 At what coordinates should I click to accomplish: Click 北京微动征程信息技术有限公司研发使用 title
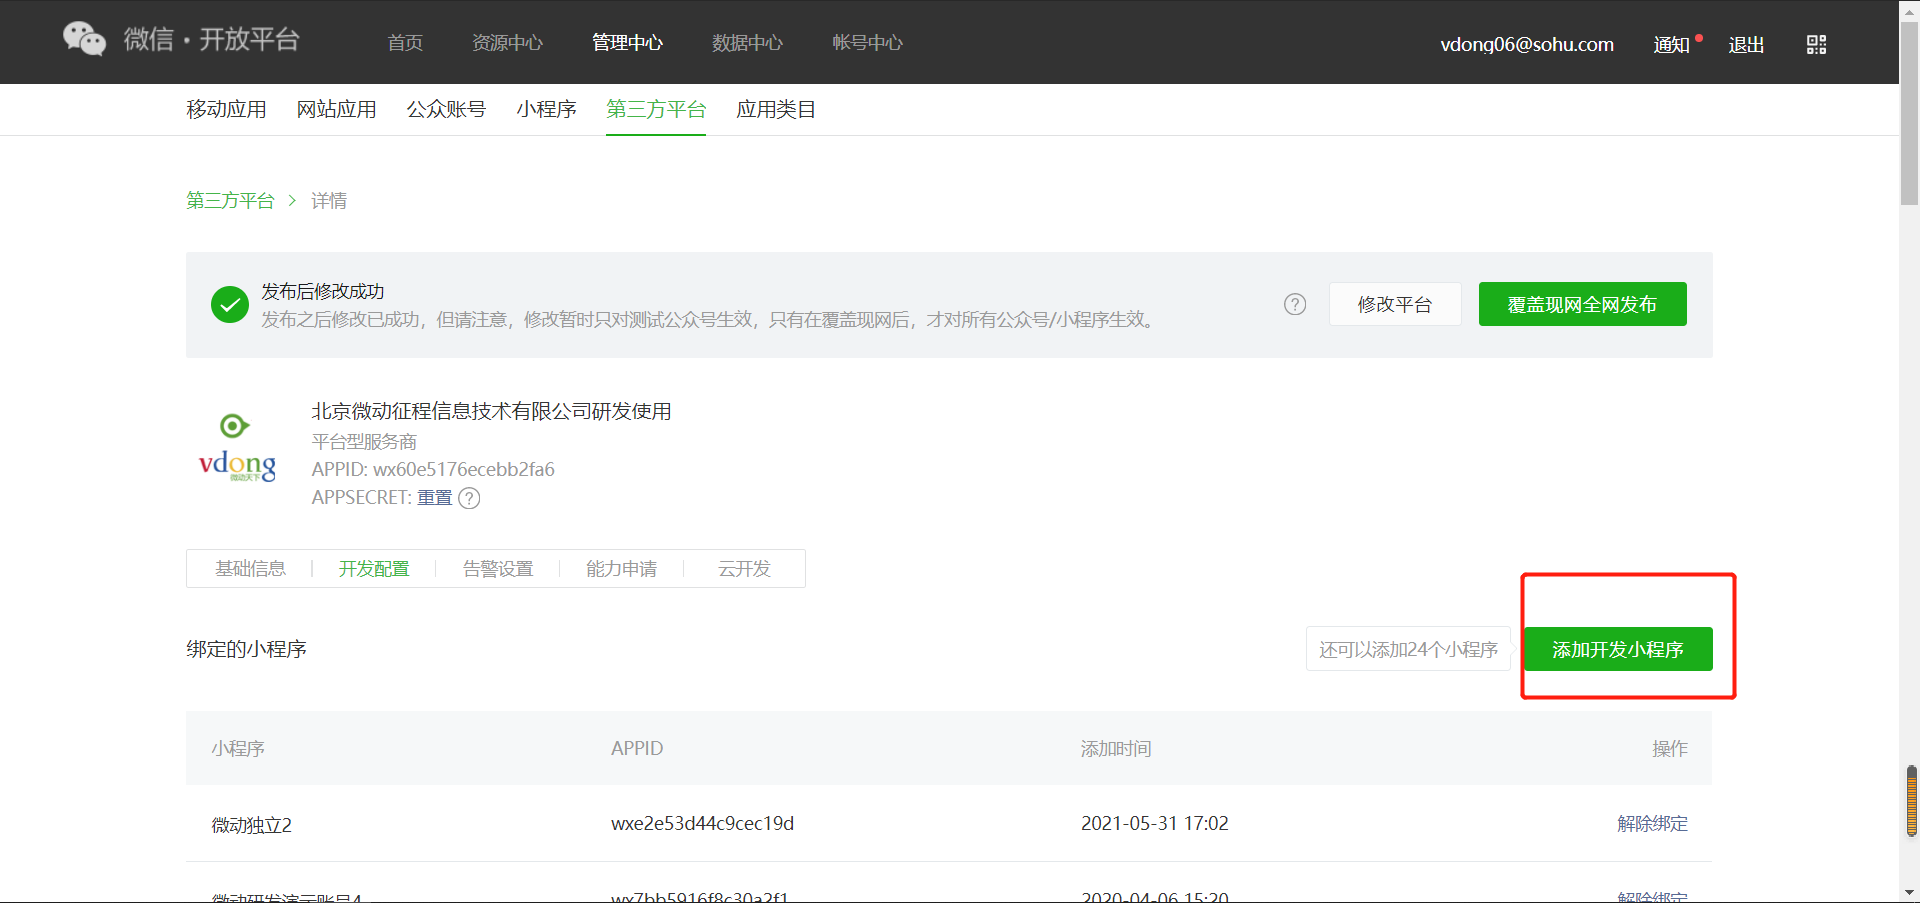(x=491, y=411)
